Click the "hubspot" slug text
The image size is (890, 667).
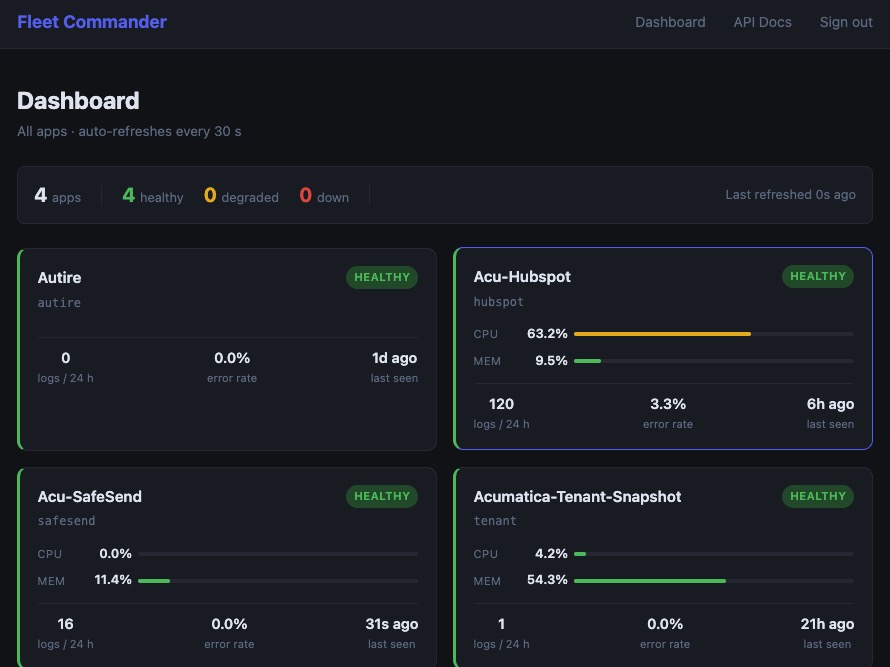tap(498, 302)
